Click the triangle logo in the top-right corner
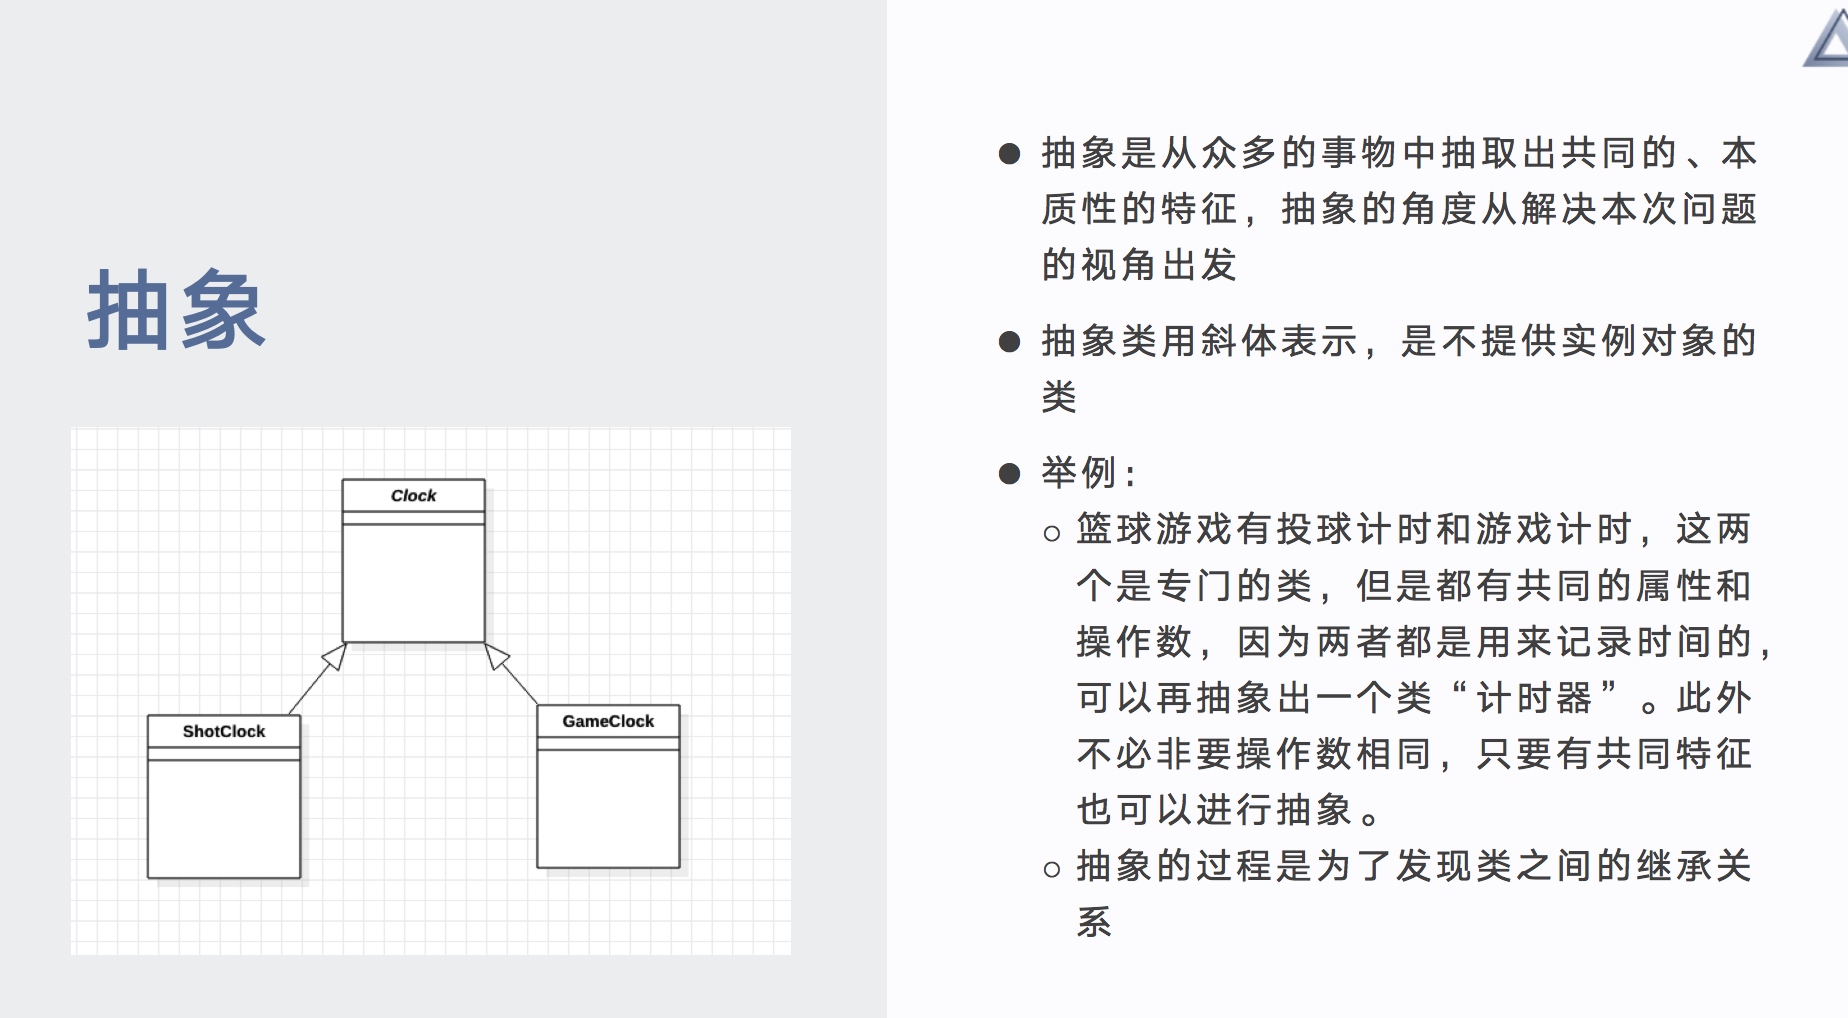The height and width of the screenshot is (1018, 1848). [1828, 38]
